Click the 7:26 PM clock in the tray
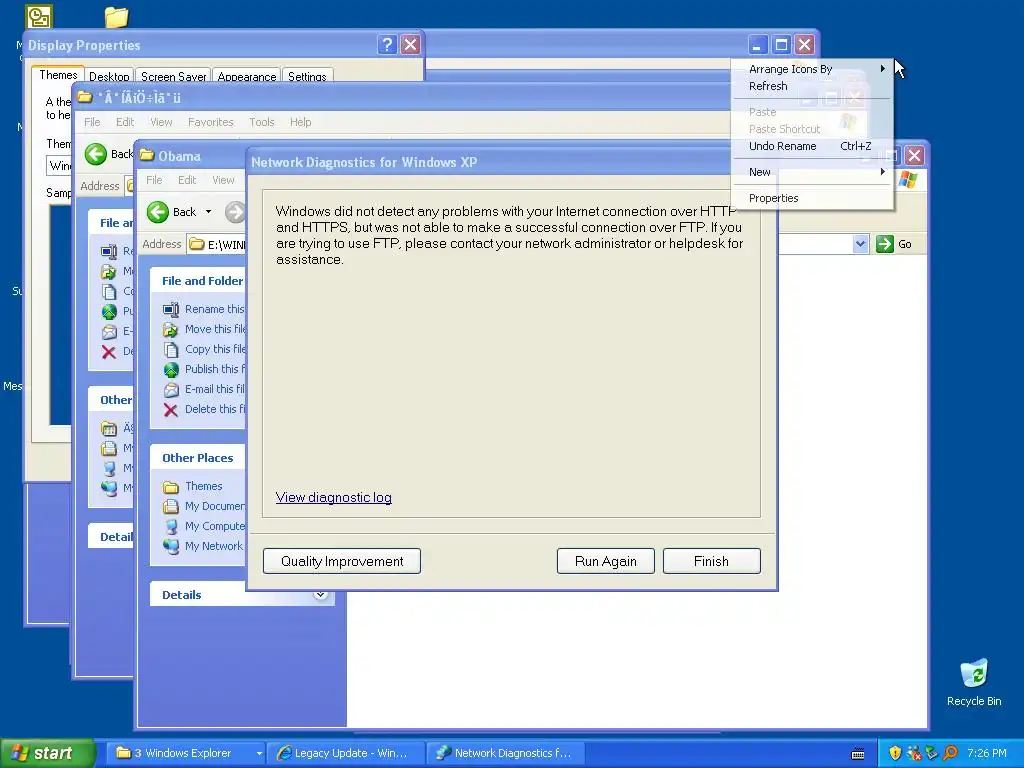The width and height of the screenshot is (1024, 768). click(x=987, y=753)
